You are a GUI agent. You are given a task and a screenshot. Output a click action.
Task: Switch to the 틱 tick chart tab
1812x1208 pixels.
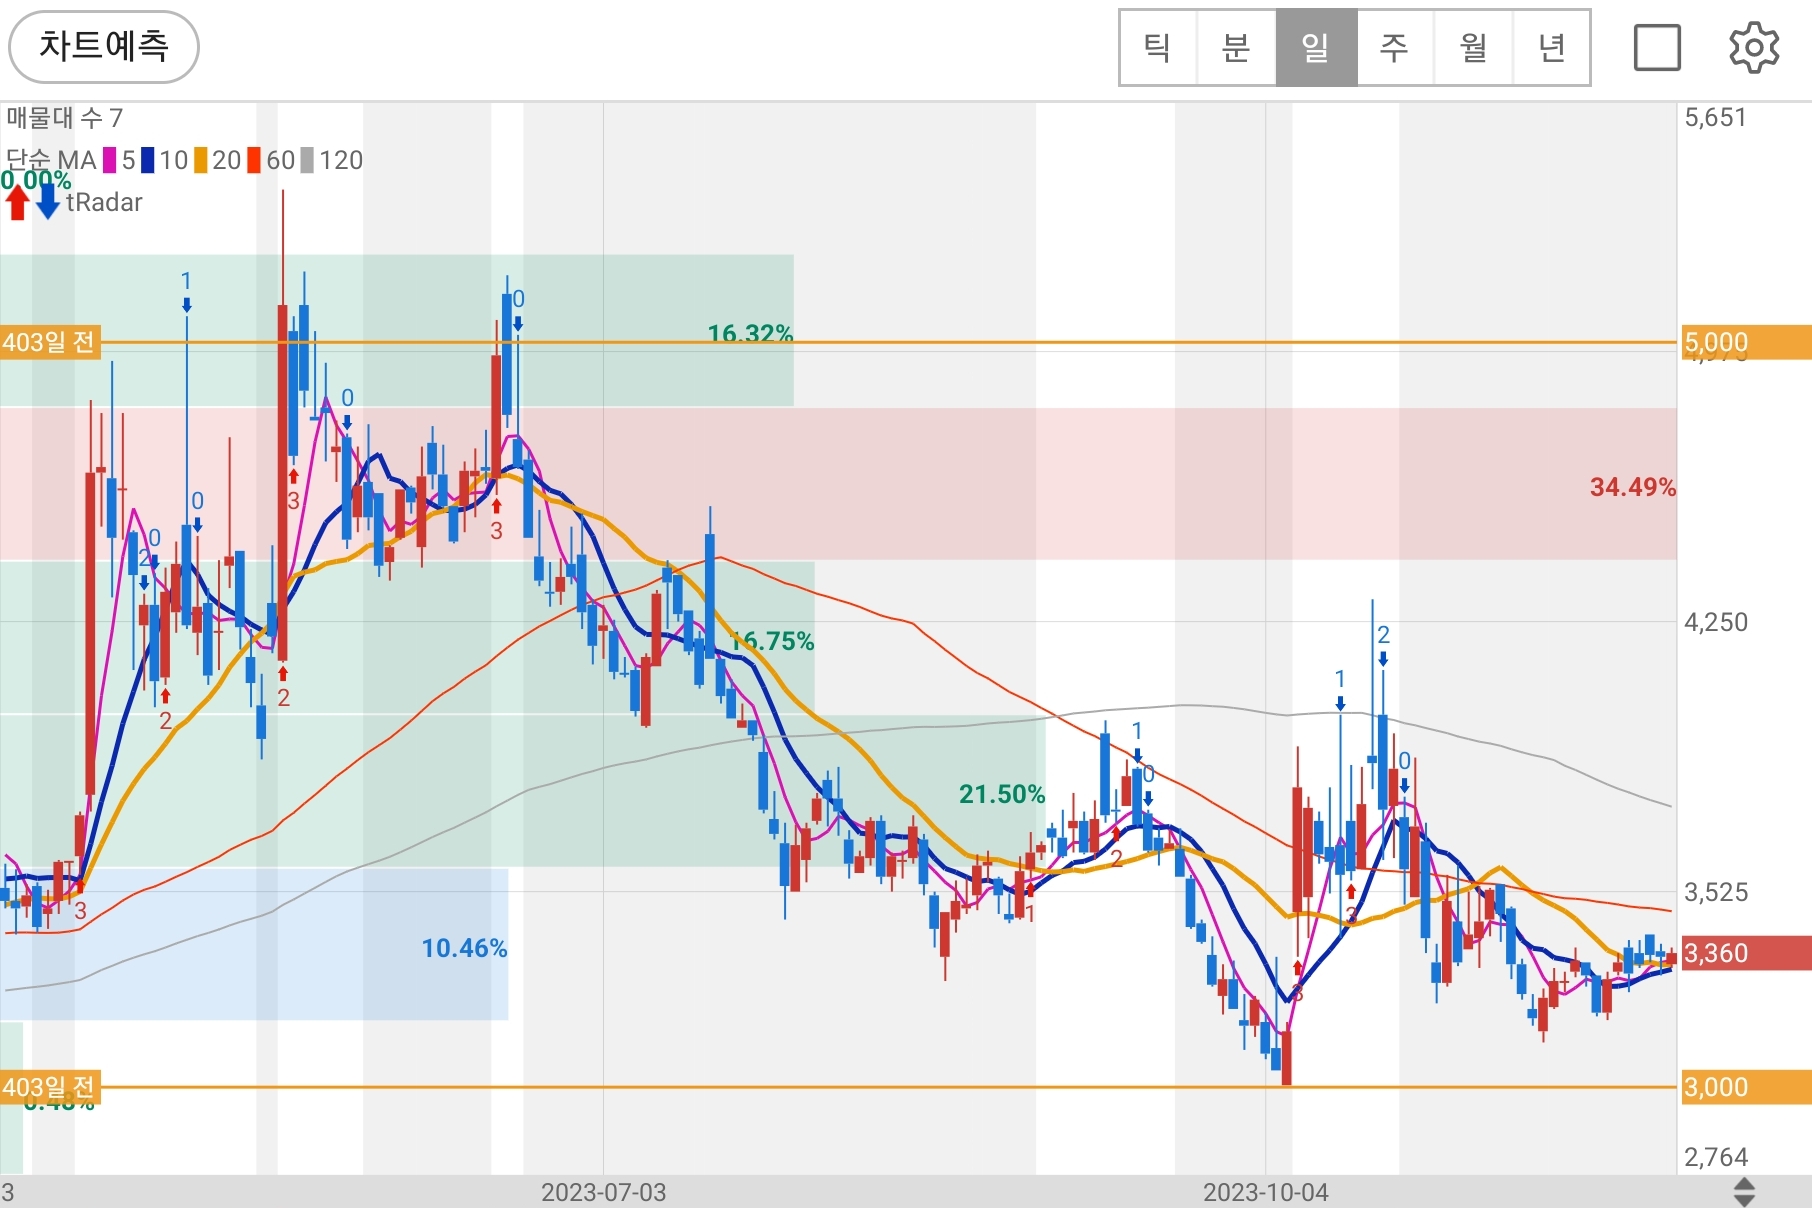click(x=1158, y=48)
